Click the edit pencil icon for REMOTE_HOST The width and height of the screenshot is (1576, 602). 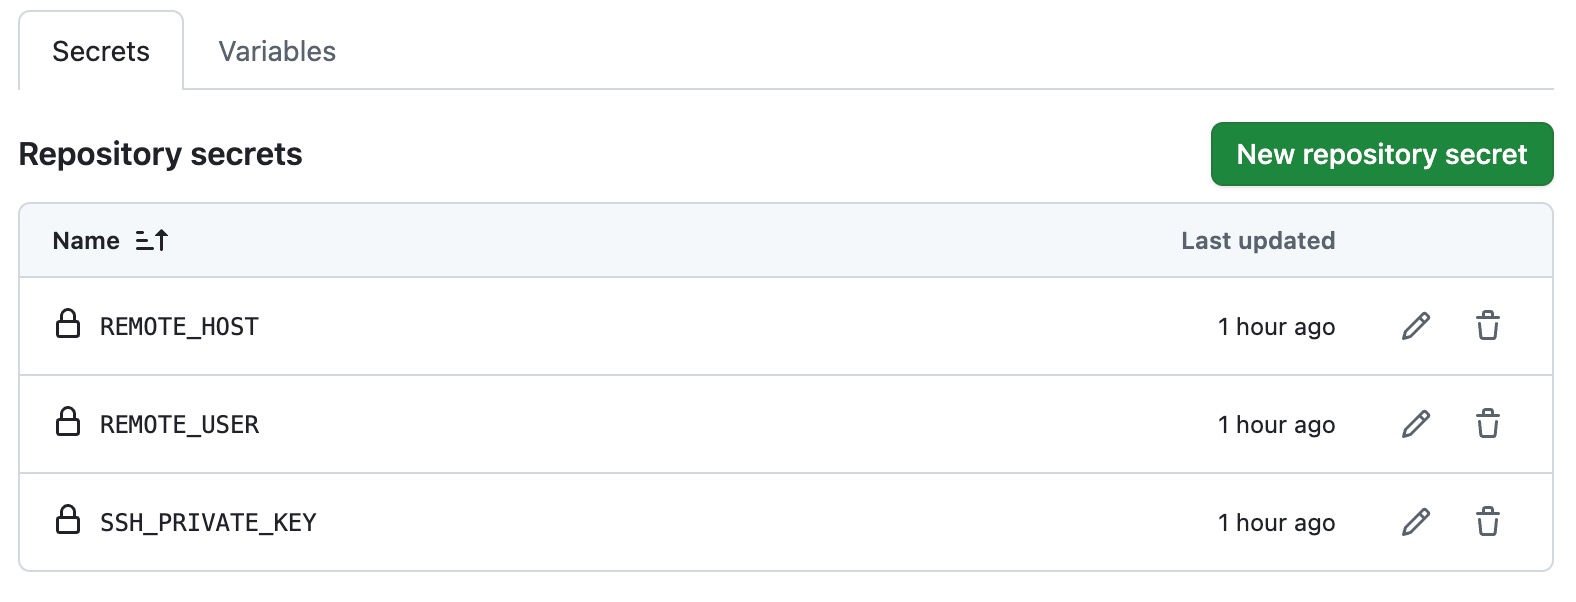point(1414,326)
